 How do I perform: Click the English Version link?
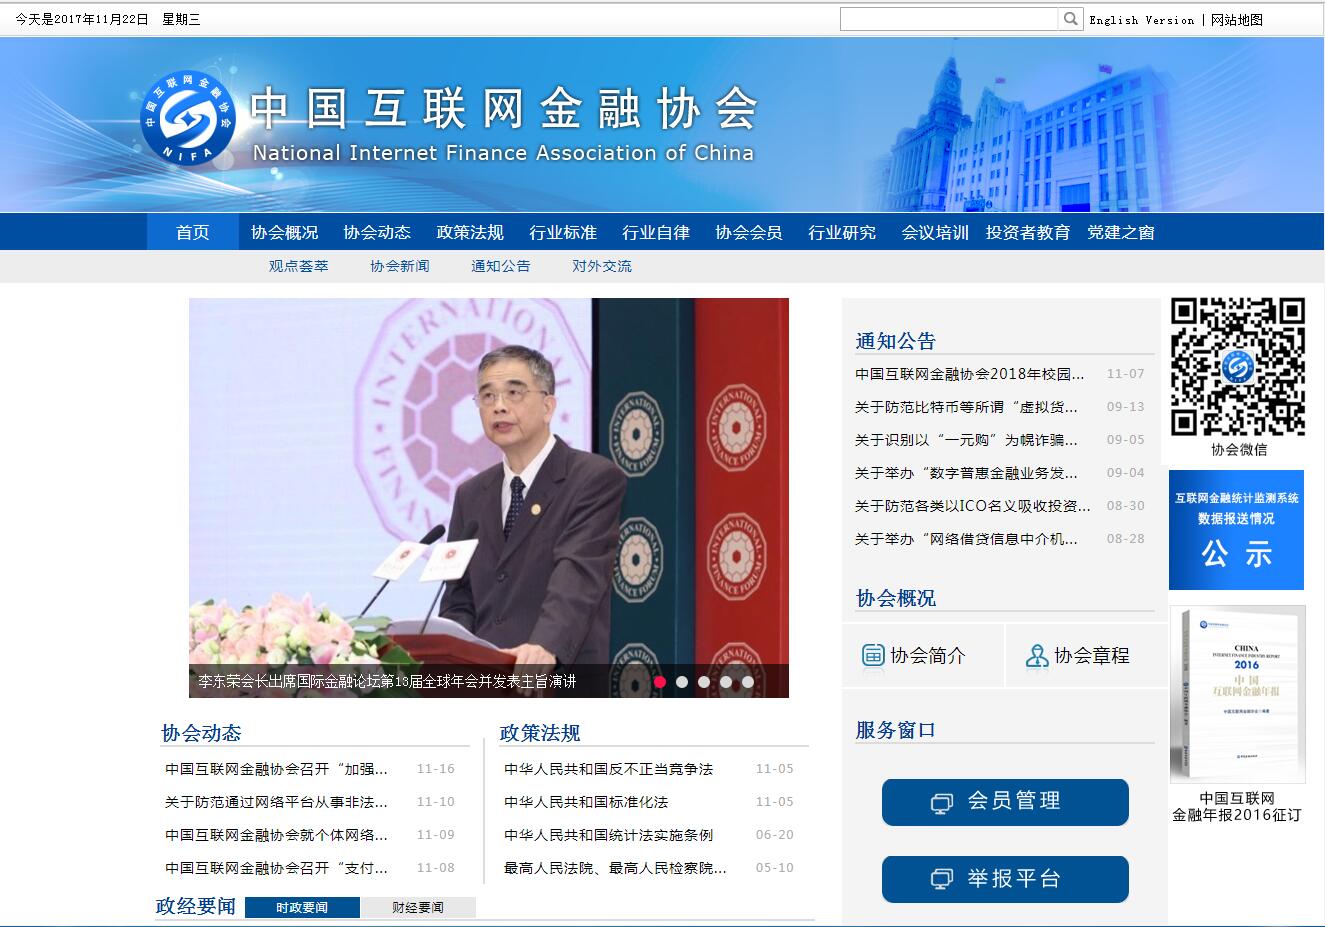1142,20
